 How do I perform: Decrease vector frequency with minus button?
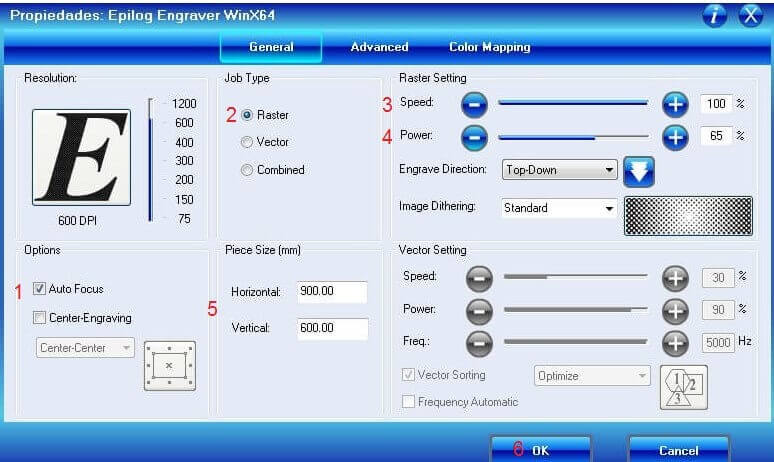479,343
